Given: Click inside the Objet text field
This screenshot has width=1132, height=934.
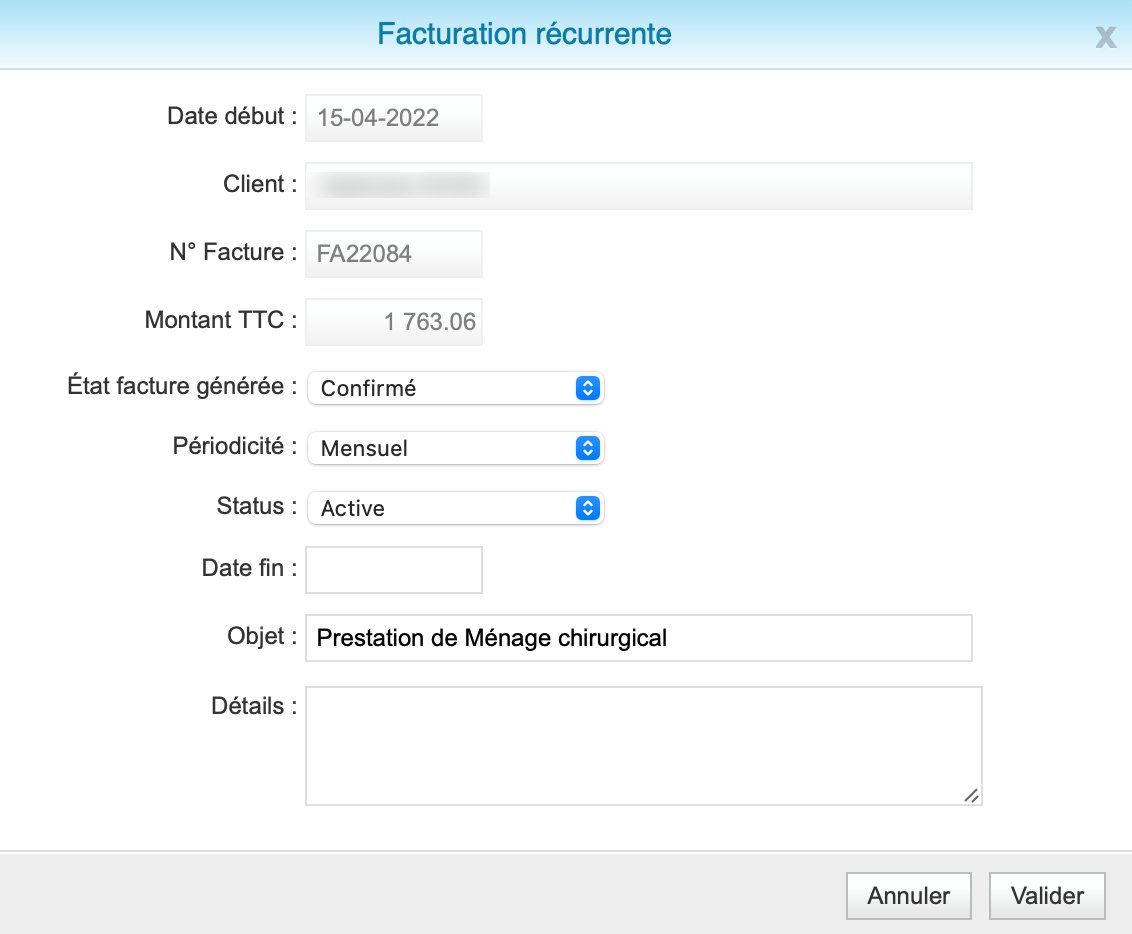Looking at the screenshot, I should coord(639,638).
